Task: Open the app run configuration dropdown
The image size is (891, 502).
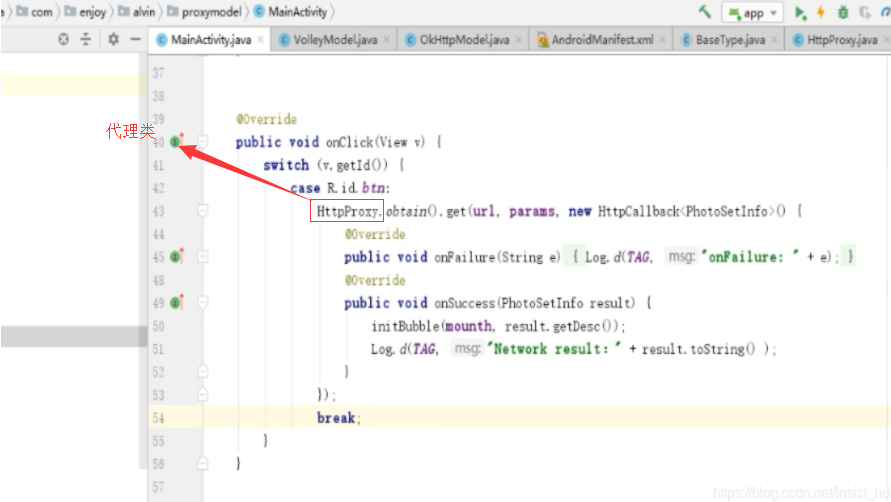Action: tap(752, 13)
